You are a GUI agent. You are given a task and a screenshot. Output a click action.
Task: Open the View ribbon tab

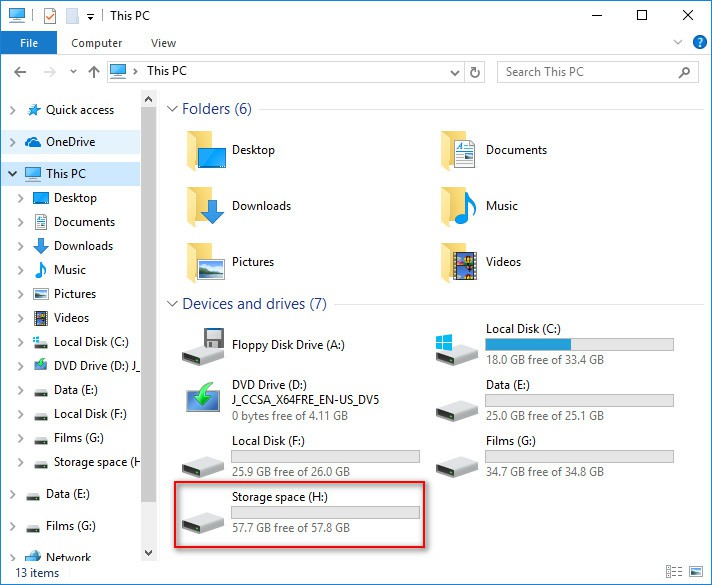[163, 43]
